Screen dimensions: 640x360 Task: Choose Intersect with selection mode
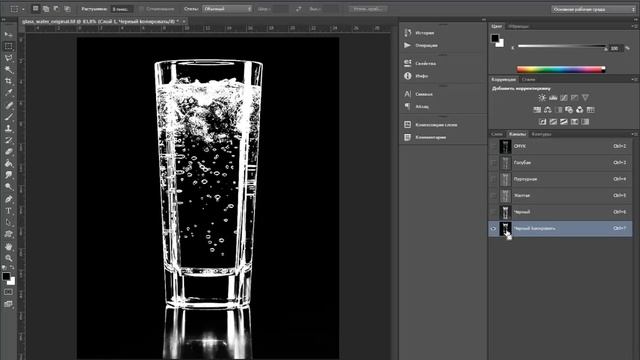pyautogui.click(x=67, y=9)
